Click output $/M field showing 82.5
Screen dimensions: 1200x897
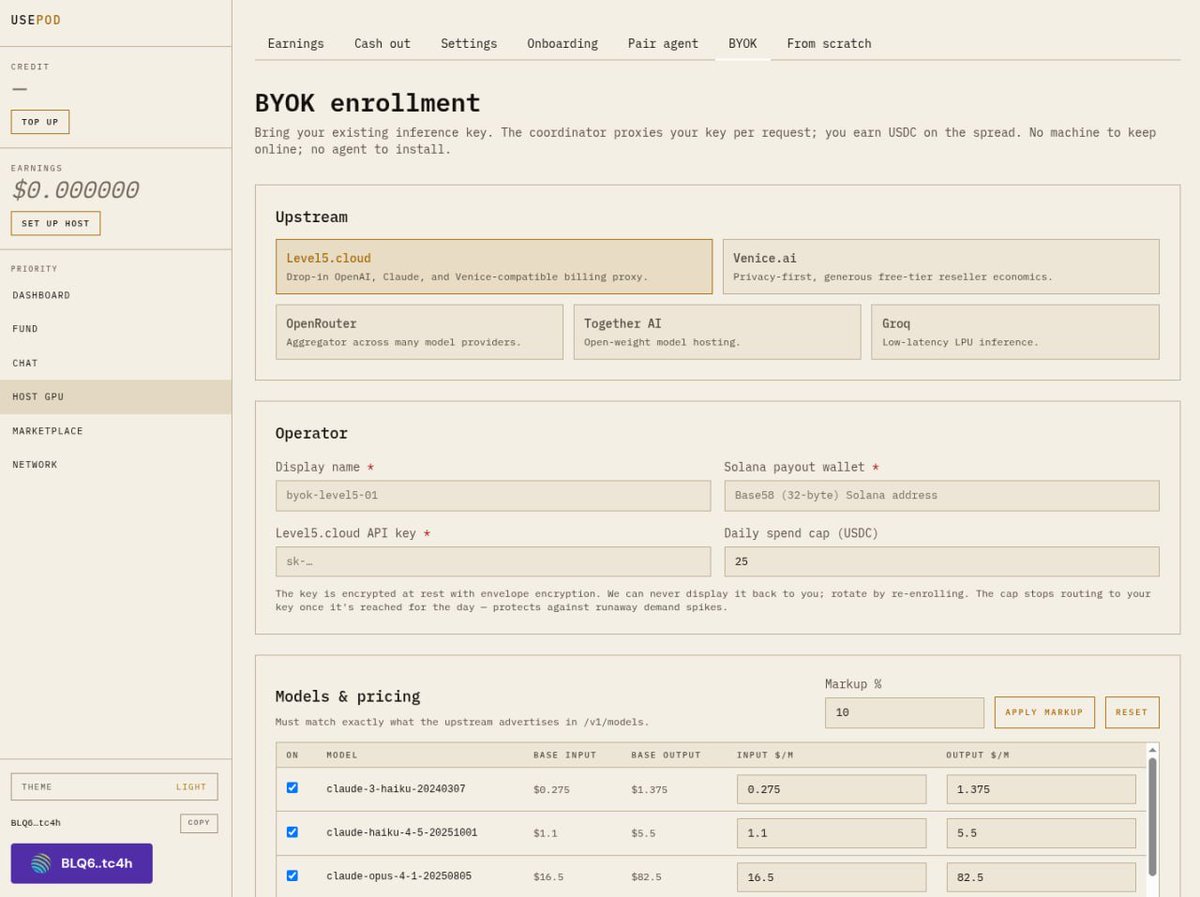[x=1041, y=877]
